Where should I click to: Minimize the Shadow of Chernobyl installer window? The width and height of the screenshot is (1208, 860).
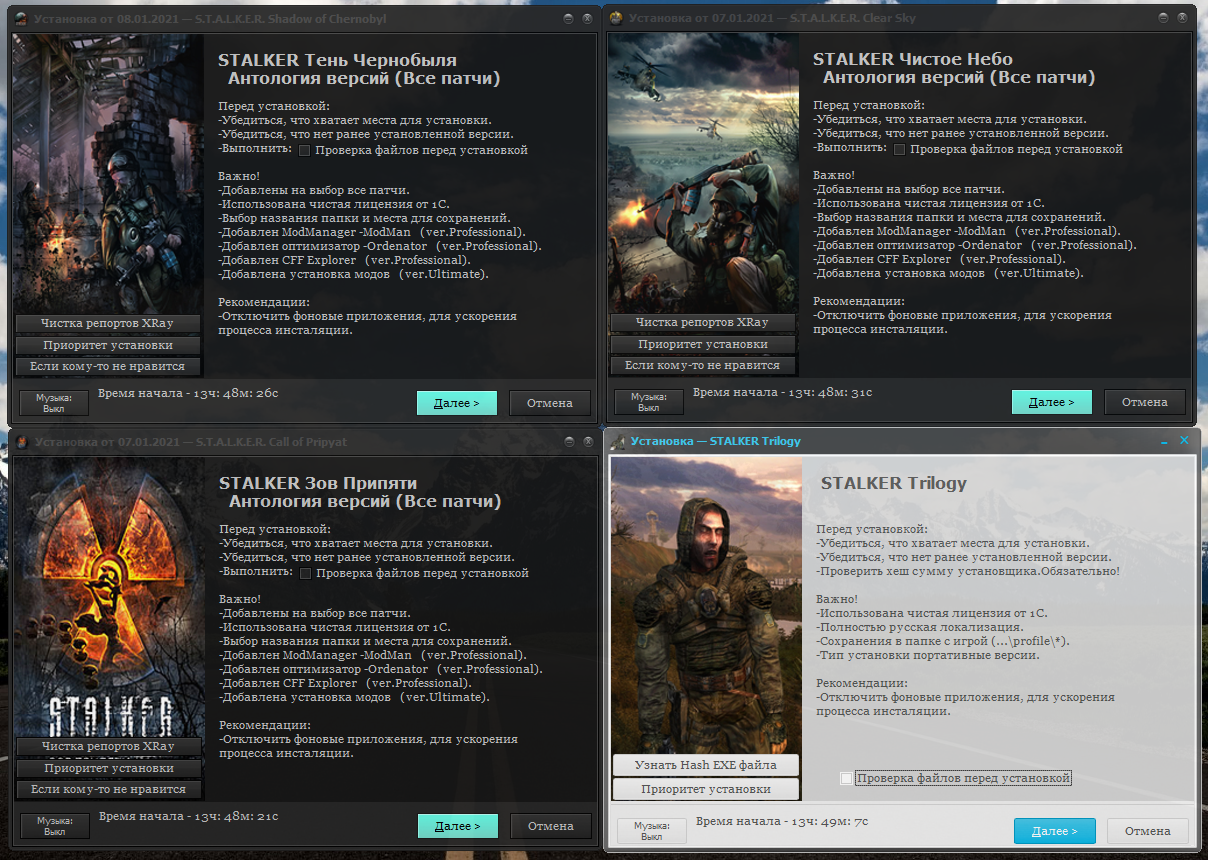click(x=567, y=18)
